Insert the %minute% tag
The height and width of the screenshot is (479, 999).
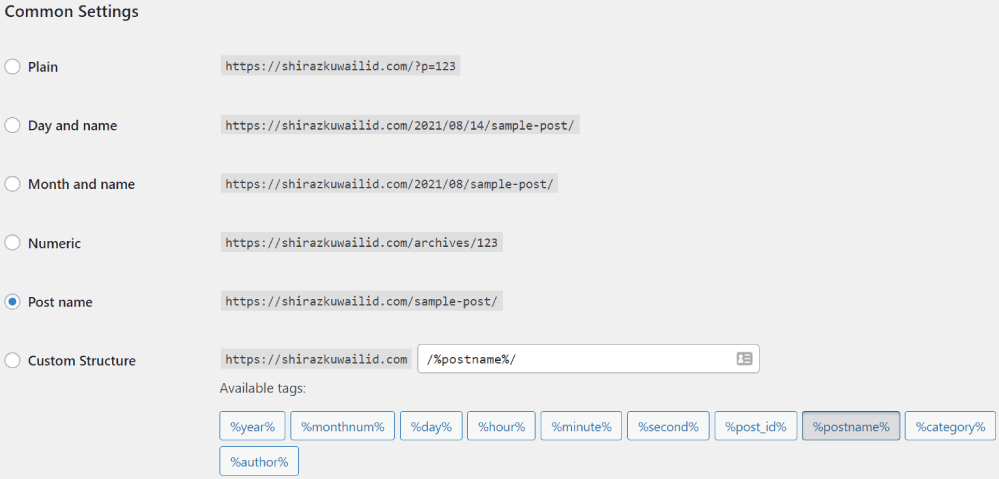582,426
